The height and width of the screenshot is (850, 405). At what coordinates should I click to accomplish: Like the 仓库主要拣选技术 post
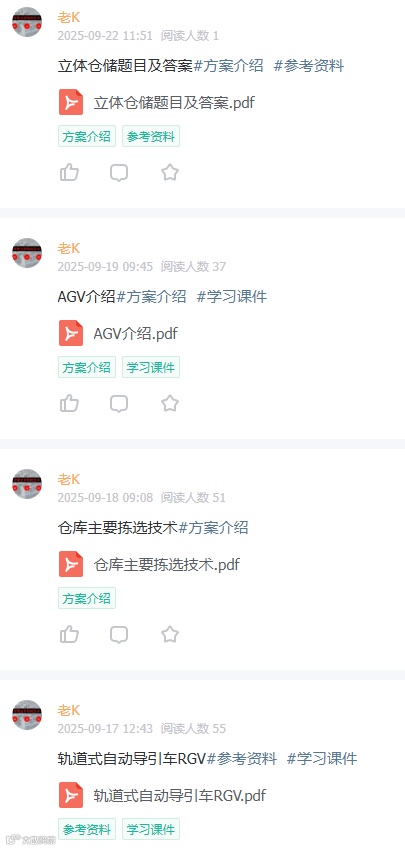(69, 635)
